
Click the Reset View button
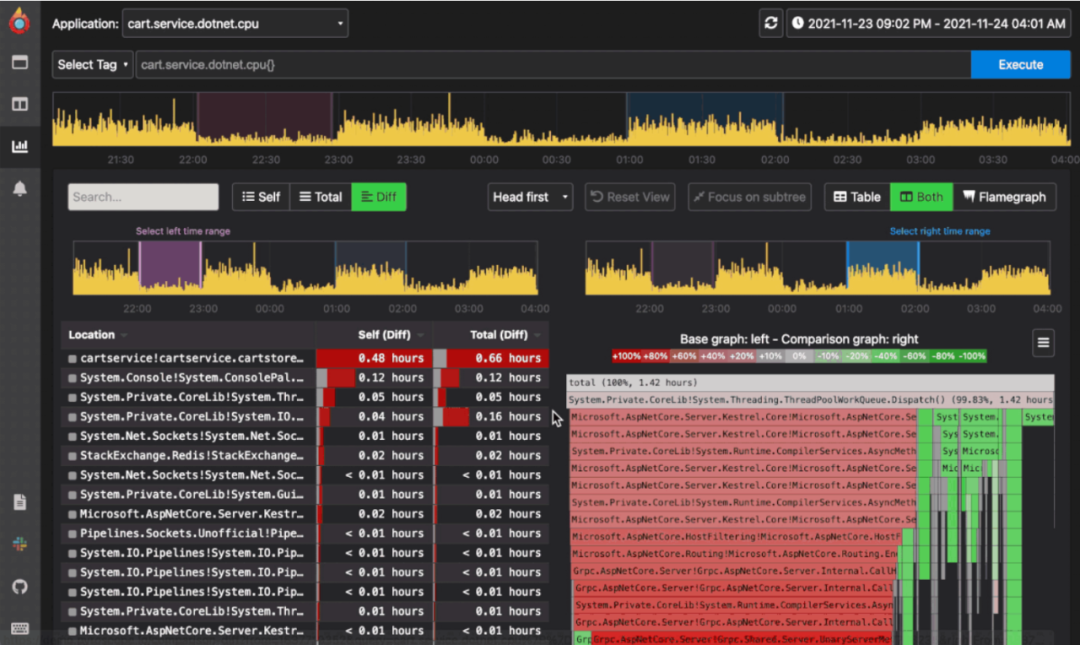tap(629, 196)
